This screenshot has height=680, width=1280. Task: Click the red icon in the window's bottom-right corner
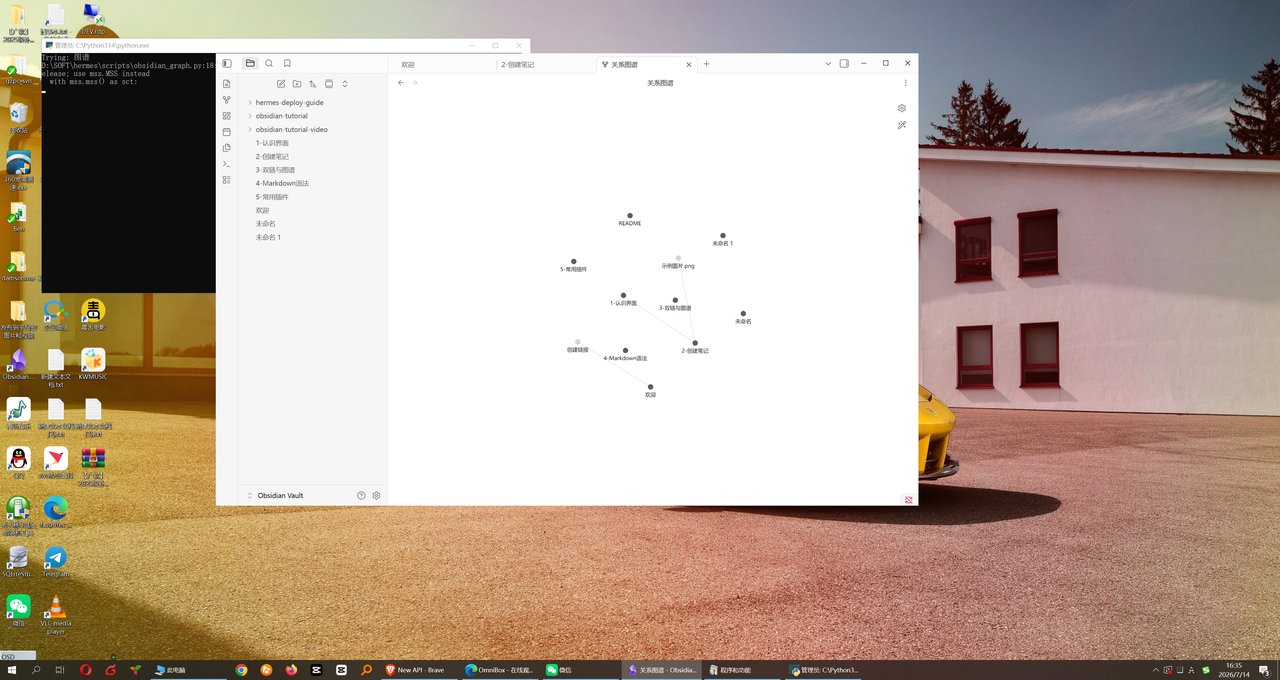(x=909, y=499)
